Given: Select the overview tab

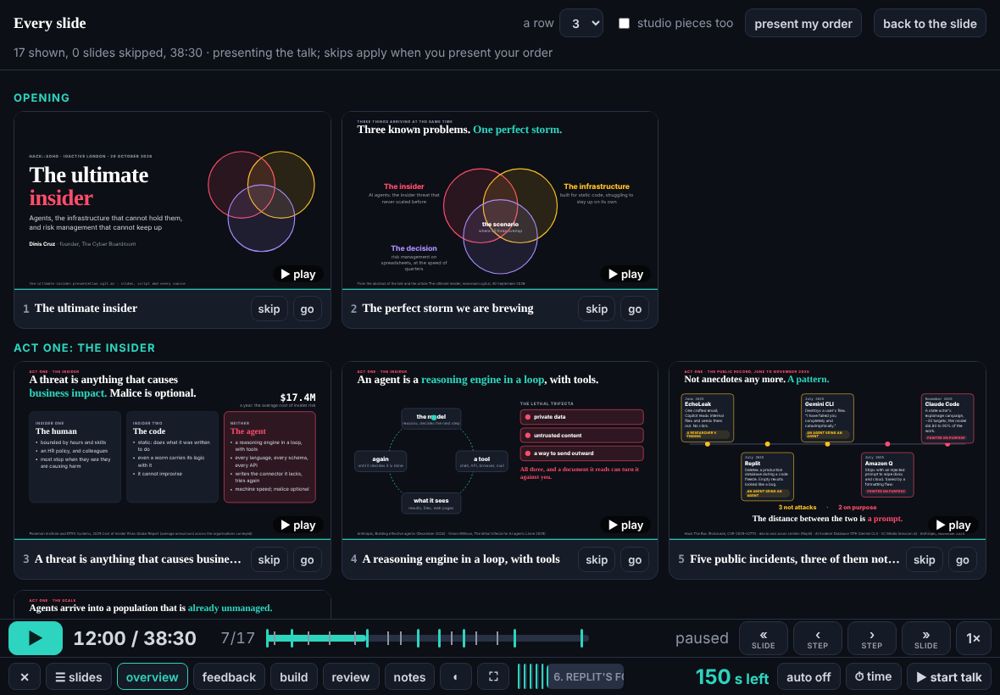Looking at the screenshot, I should pos(152,677).
